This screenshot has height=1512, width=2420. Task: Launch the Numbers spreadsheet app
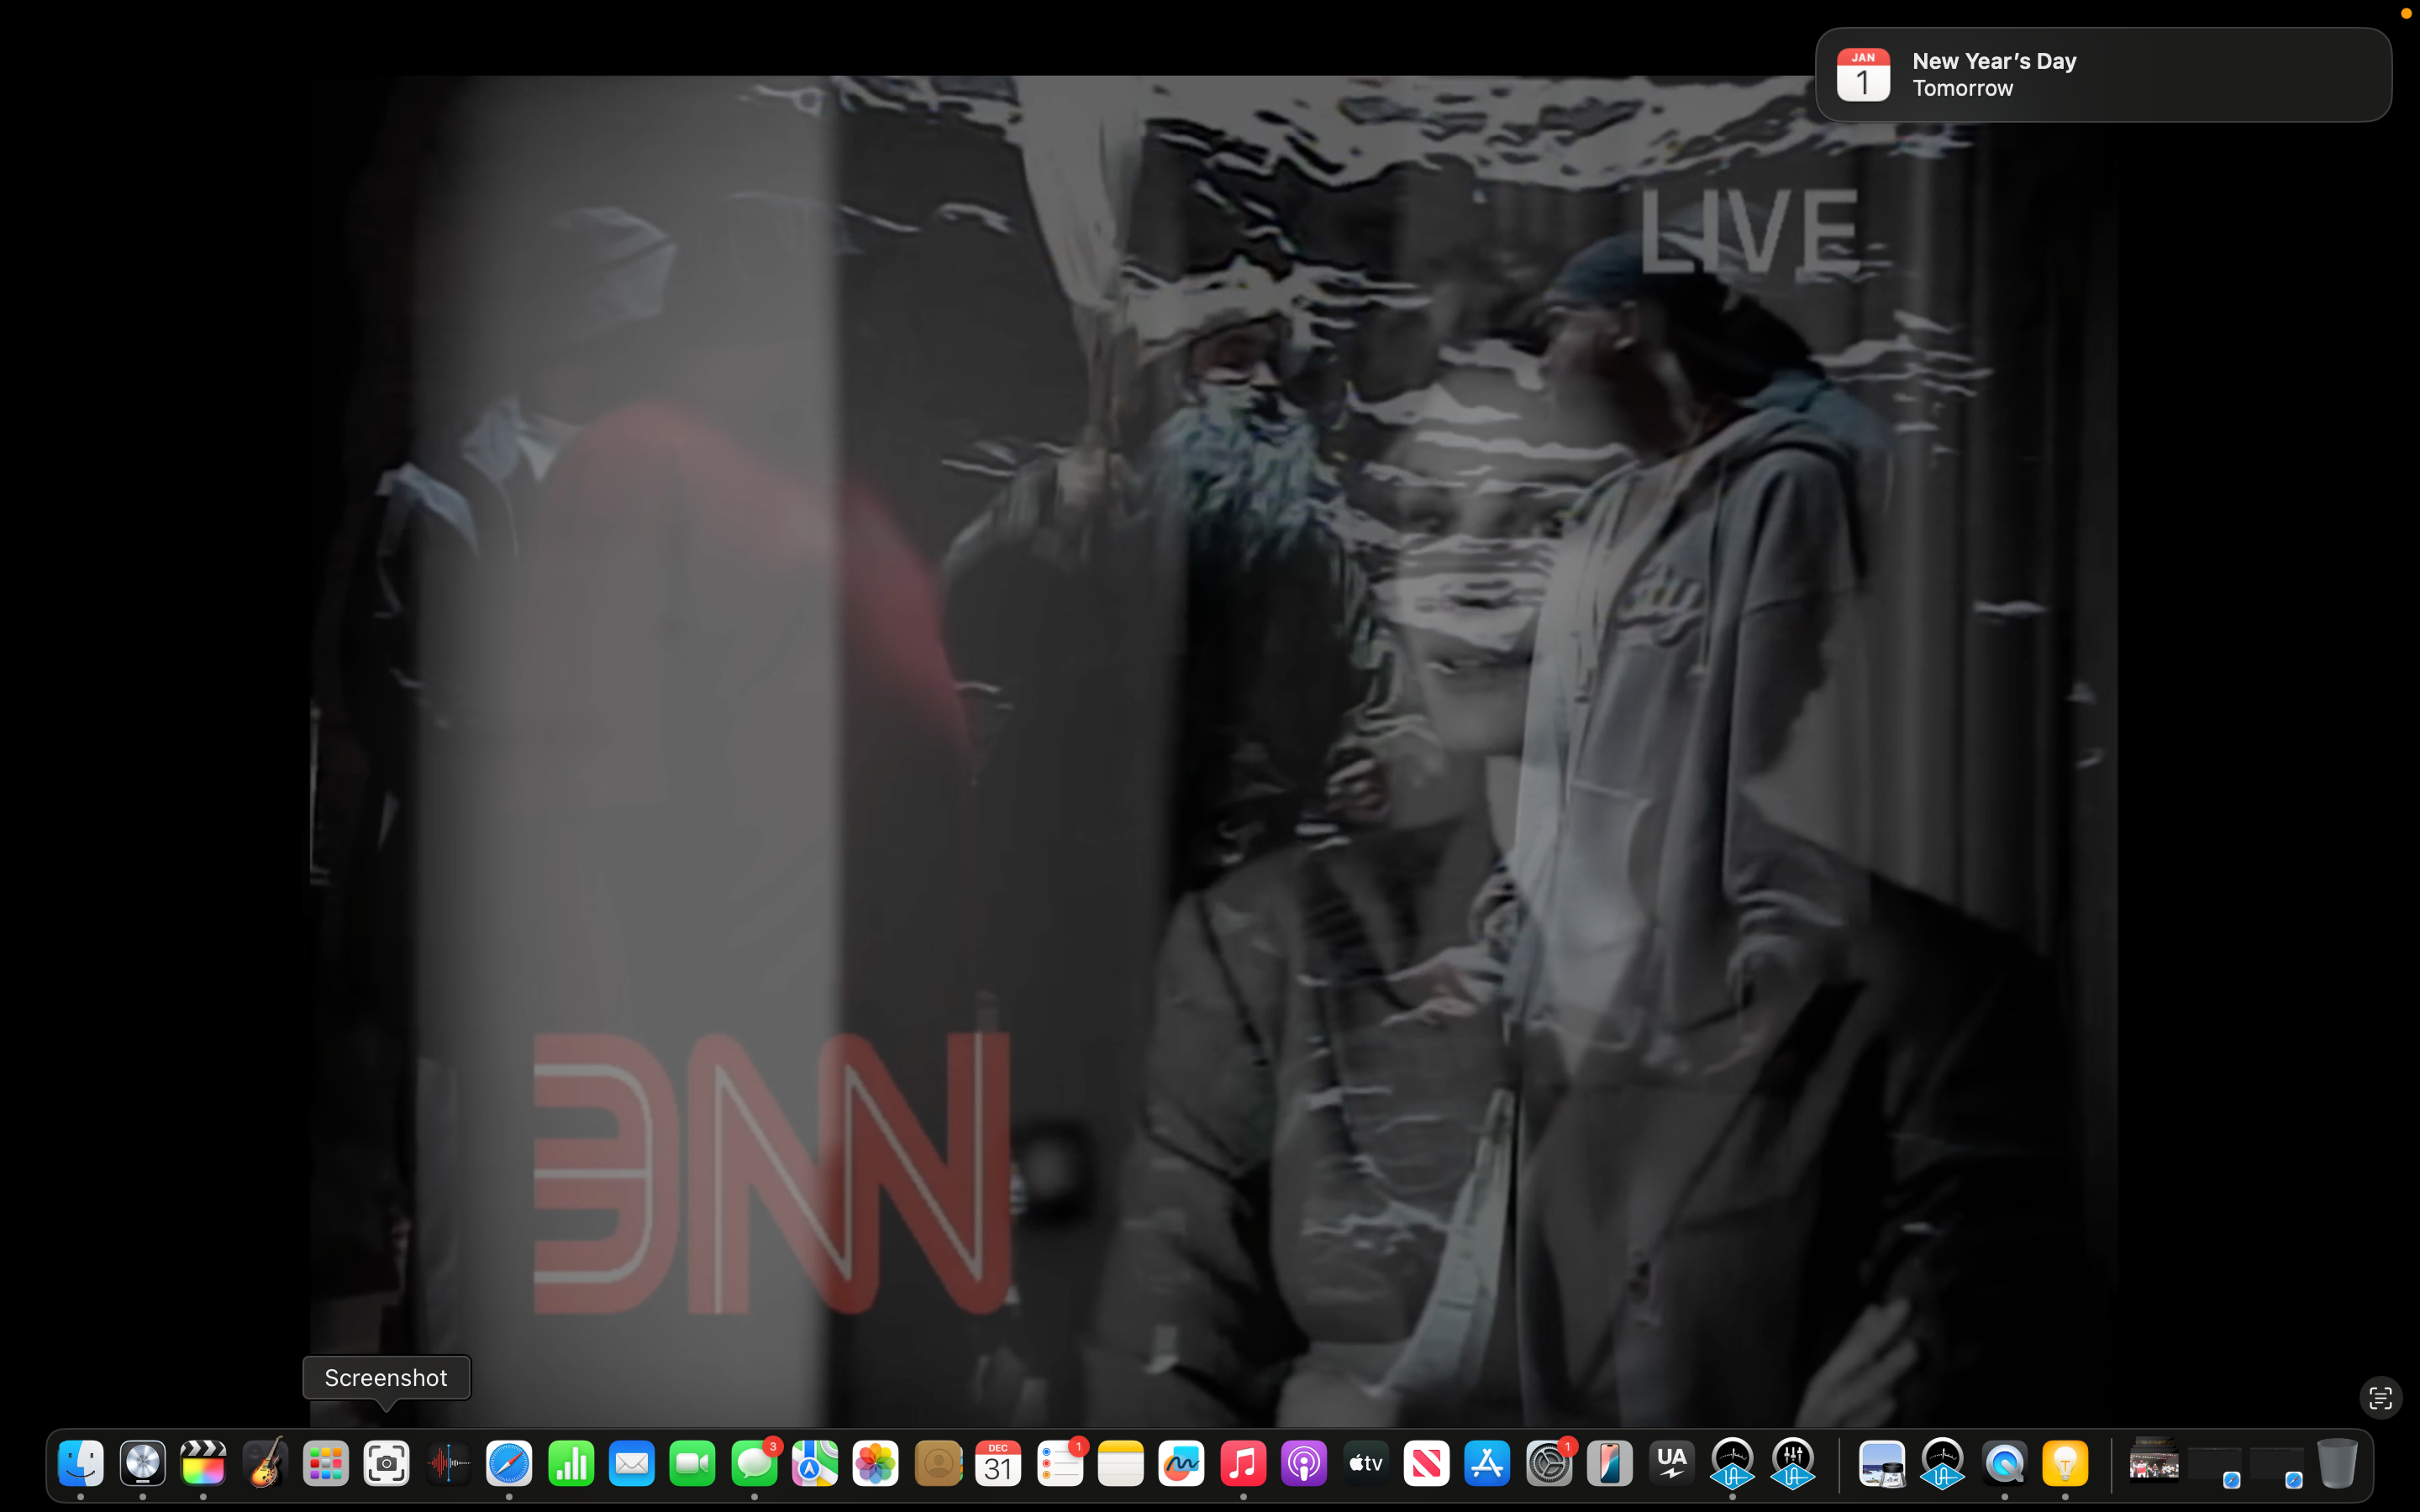pyautogui.click(x=570, y=1464)
